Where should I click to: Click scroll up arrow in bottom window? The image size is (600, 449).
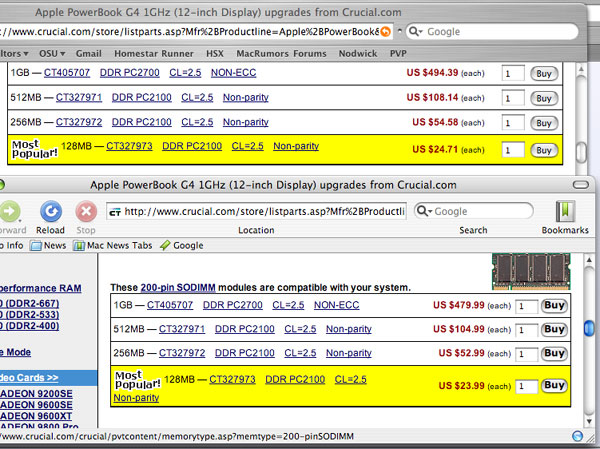click(x=589, y=260)
